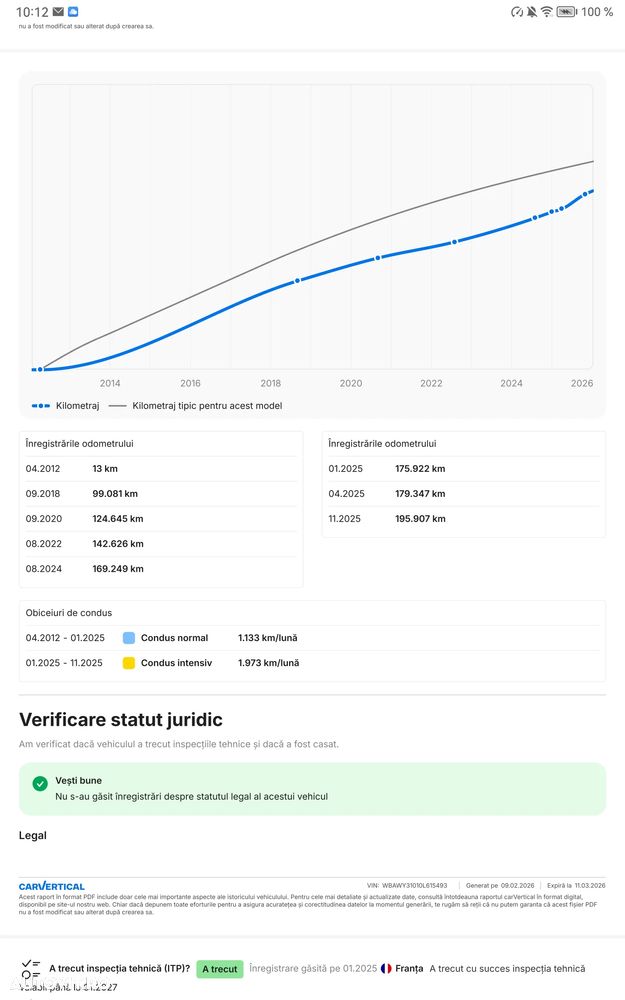Tap the France flag icon
This screenshot has height=1000, width=625.
click(x=386, y=968)
